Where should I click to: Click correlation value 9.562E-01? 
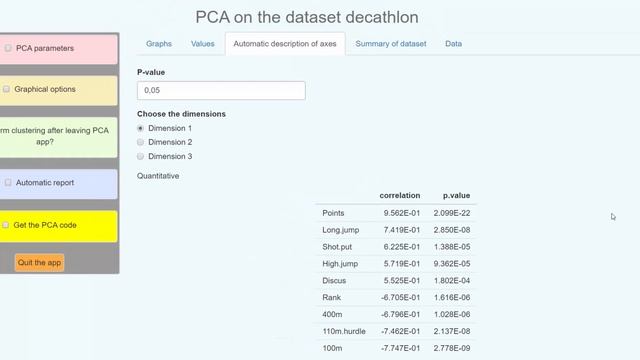(402, 213)
